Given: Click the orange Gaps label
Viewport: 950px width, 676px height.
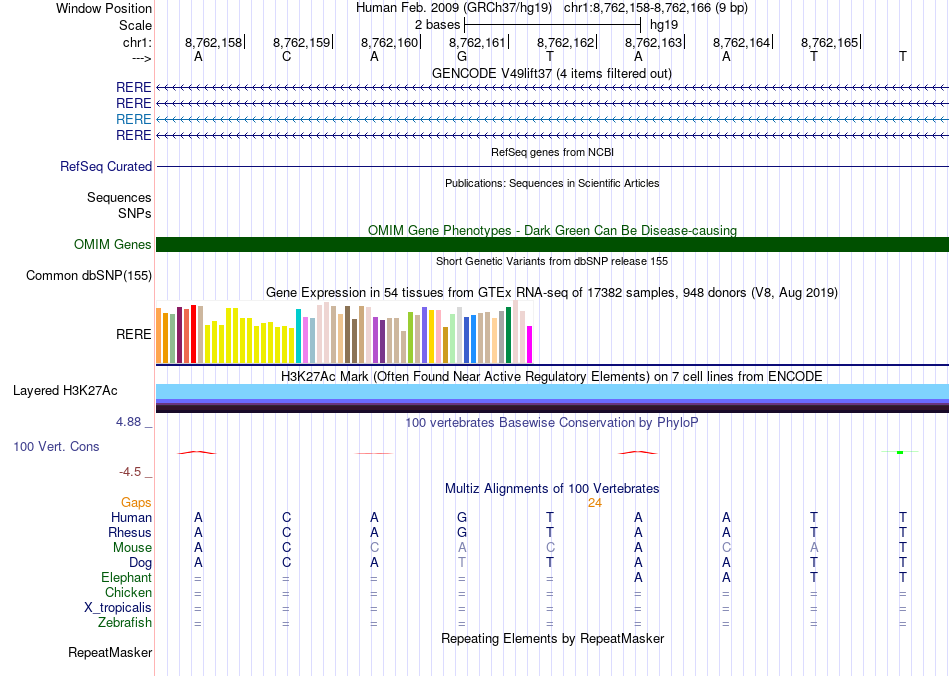Looking at the screenshot, I should 136,503.
